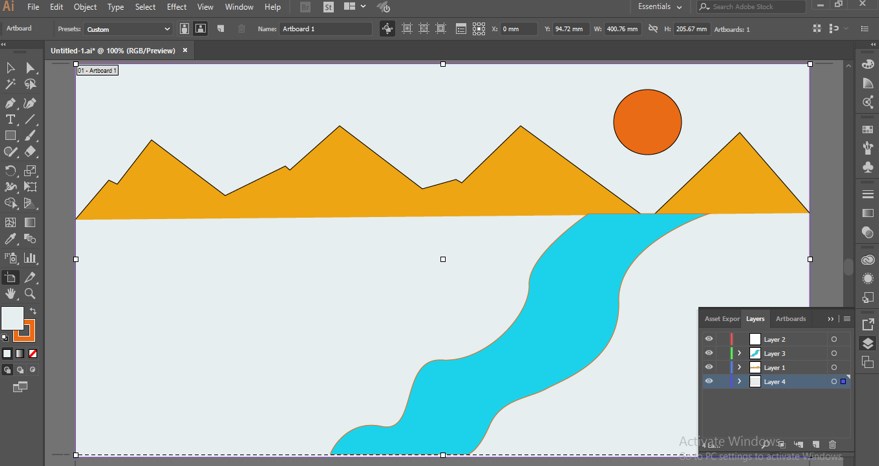Select the Direct Selection tool

coord(30,68)
